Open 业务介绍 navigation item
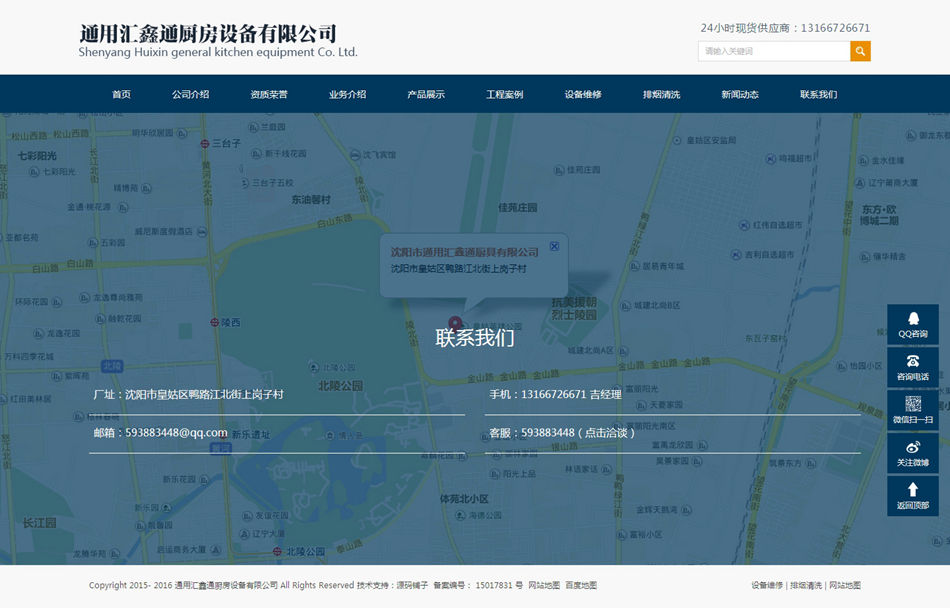 pyautogui.click(x=347, y=94)
